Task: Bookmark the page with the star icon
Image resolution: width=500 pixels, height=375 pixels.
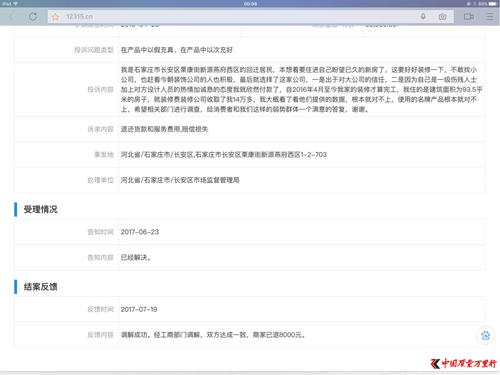Action: (x=55, y=17)
